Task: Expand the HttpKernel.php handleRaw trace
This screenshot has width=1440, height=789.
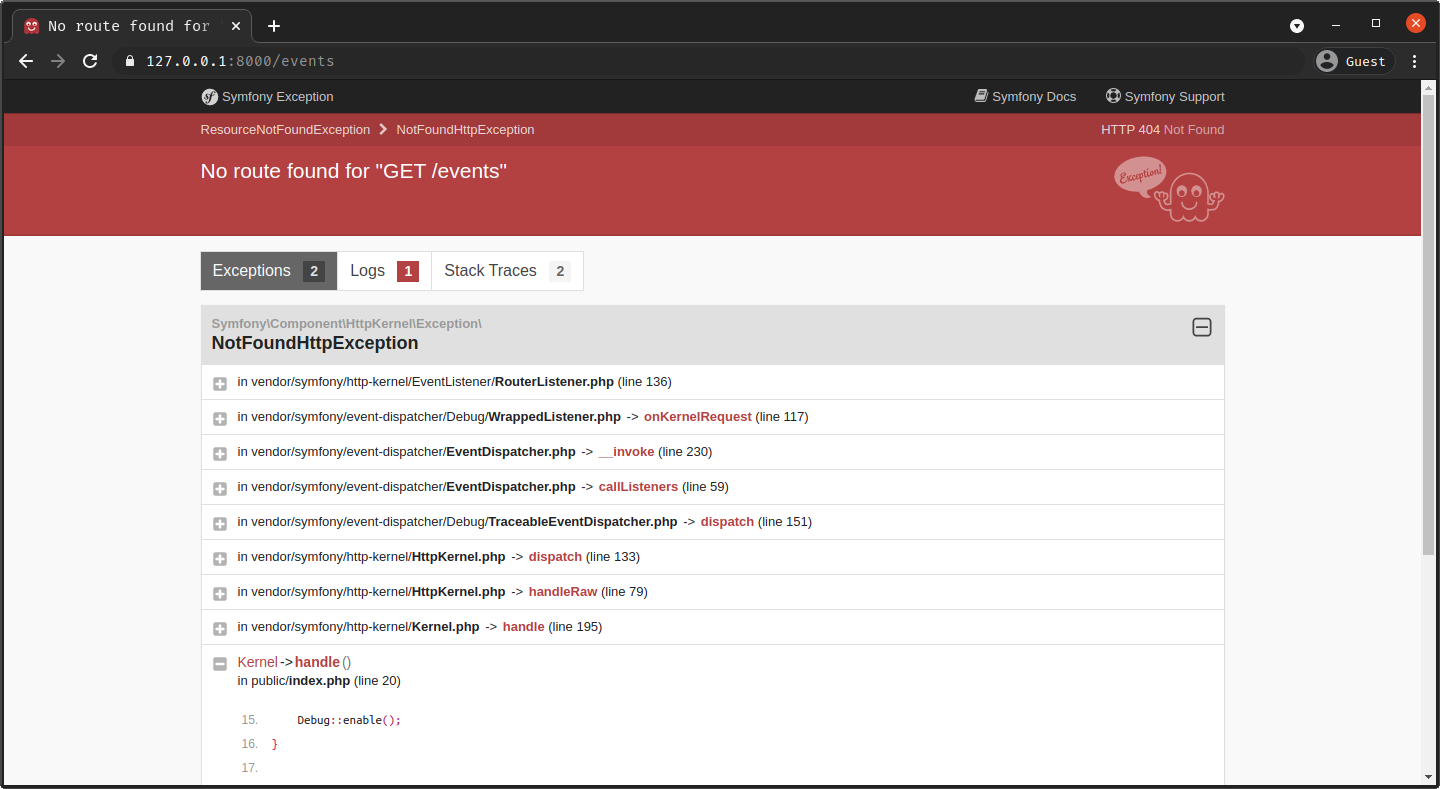Action: click(220, 593)
